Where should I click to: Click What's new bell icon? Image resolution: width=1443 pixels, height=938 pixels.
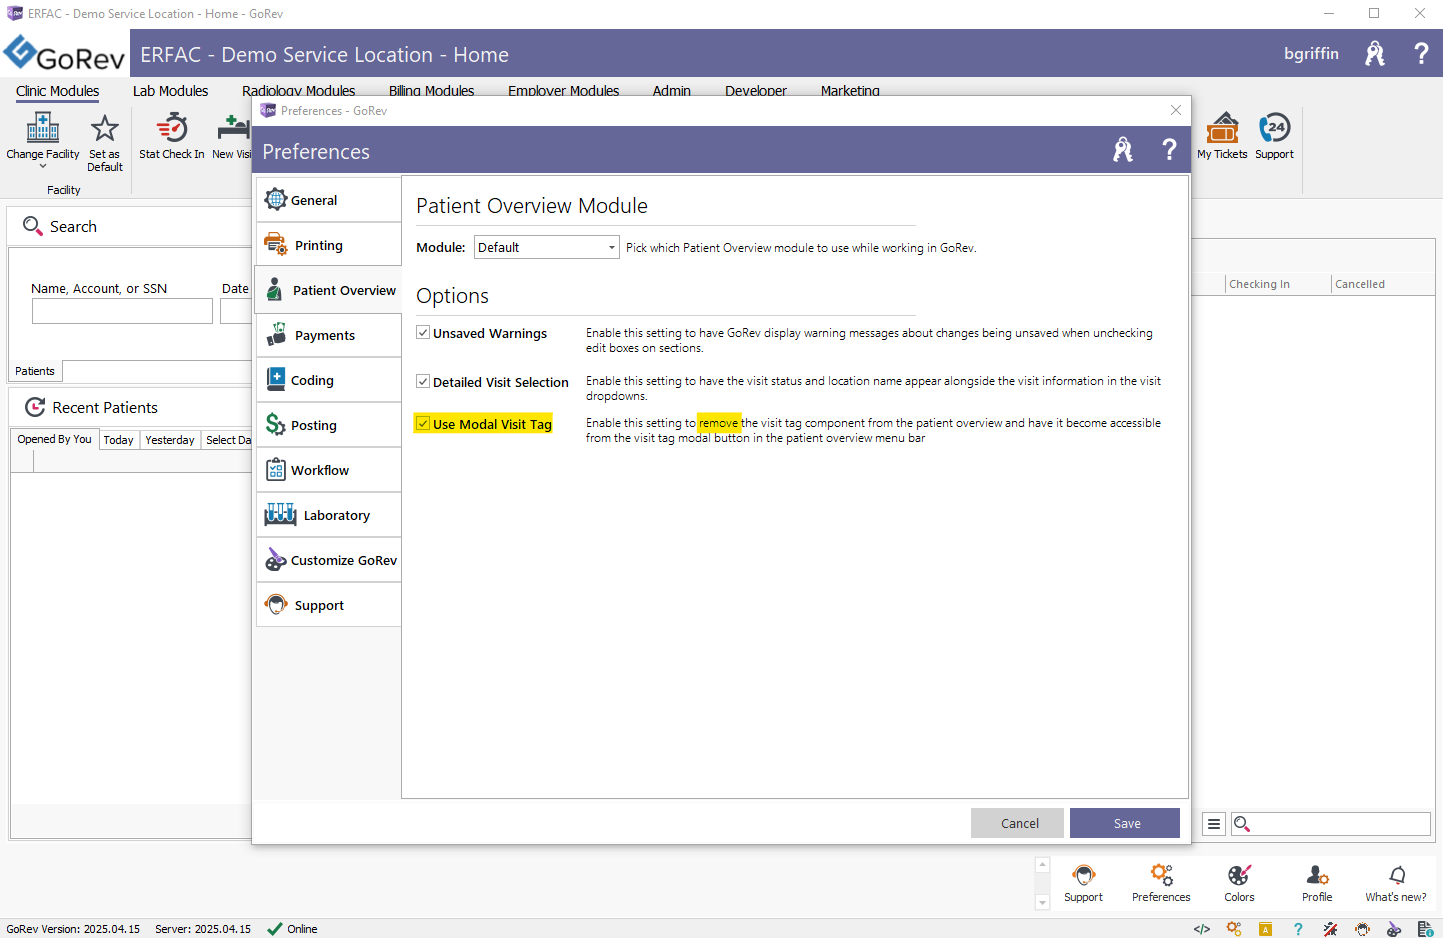point(1397,875)
